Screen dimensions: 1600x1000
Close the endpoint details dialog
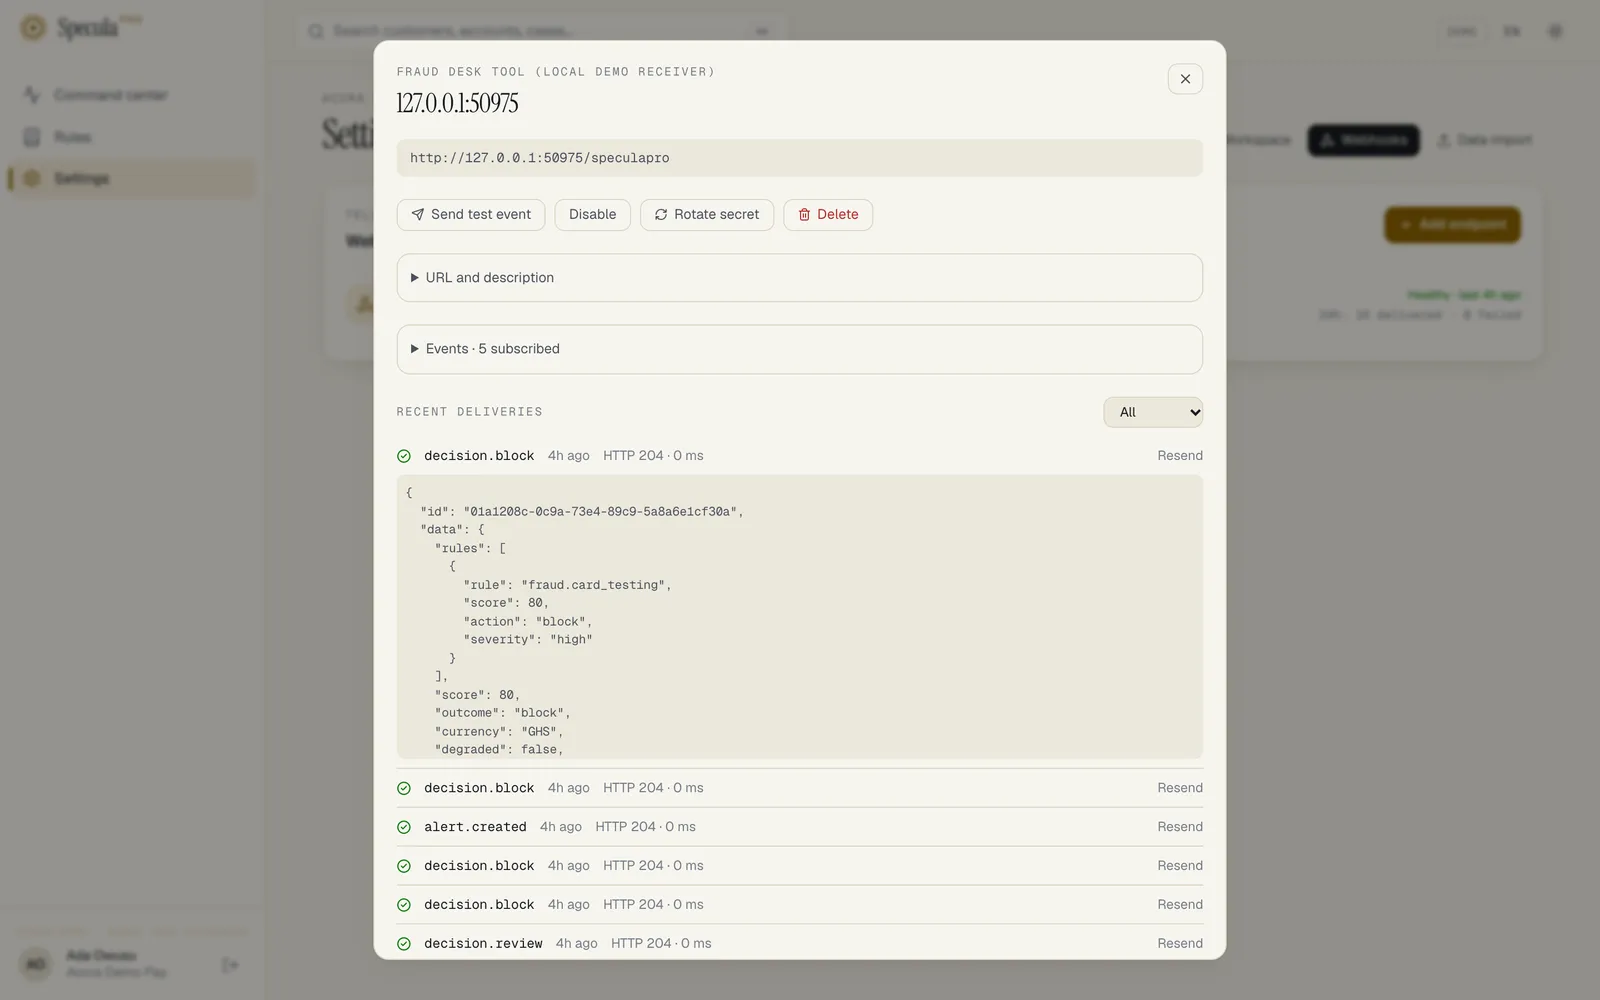click(1185, 79)
